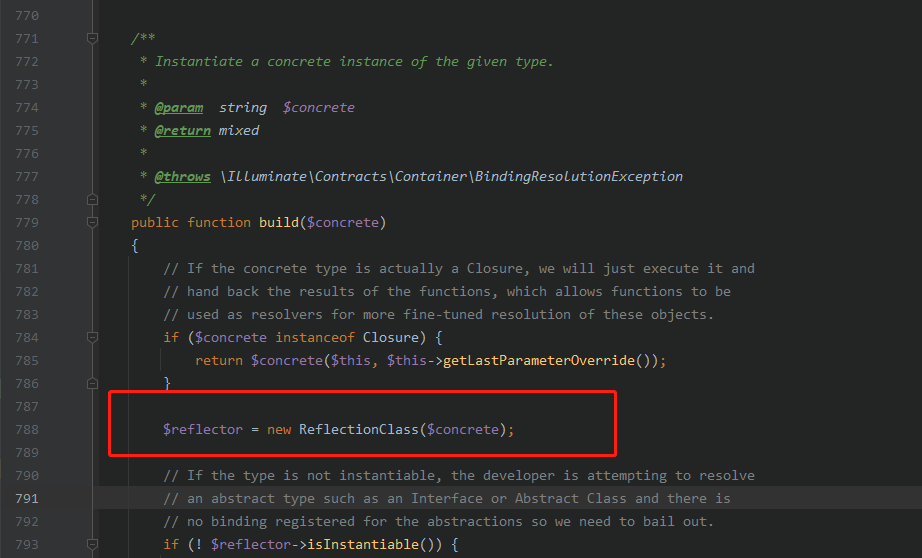Image resolution: width=922 pixels, height=558 pixels.
Task: Click line number 779 in gutter
Action: pyautogui.click(x=27, y=223)
